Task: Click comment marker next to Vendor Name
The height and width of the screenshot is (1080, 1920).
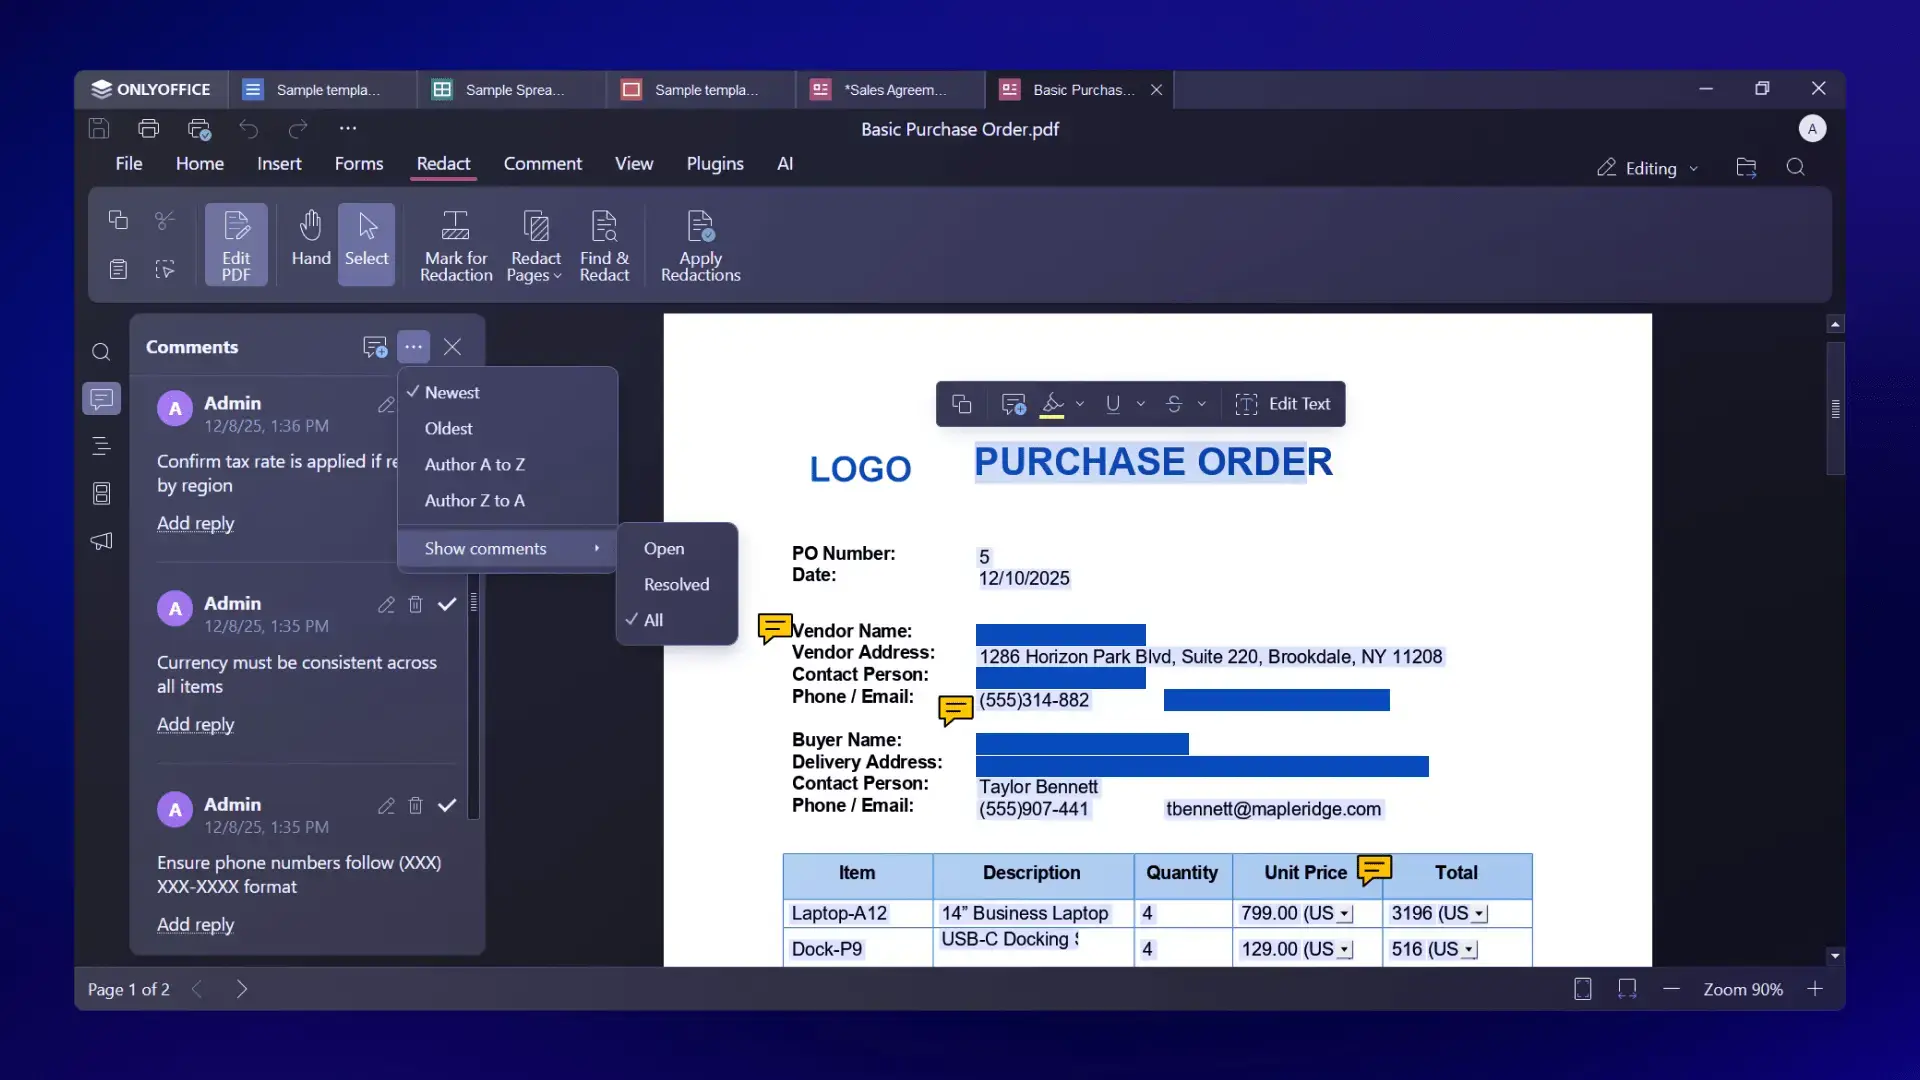Action: [774, 628]
